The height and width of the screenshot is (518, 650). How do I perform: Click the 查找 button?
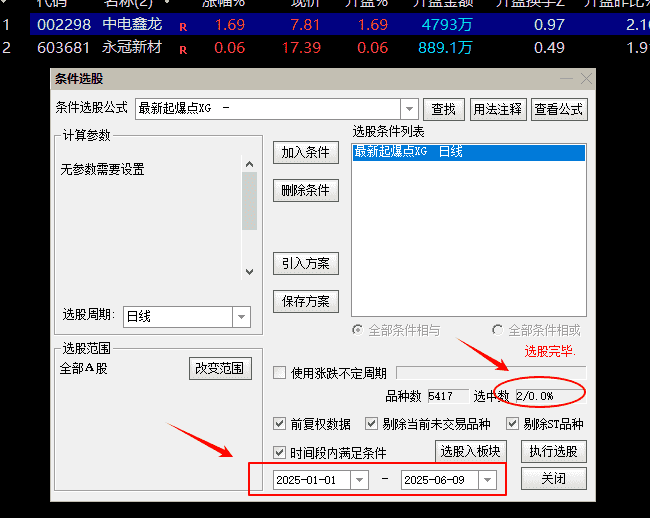pyautogui.click(x=444, y=109)
